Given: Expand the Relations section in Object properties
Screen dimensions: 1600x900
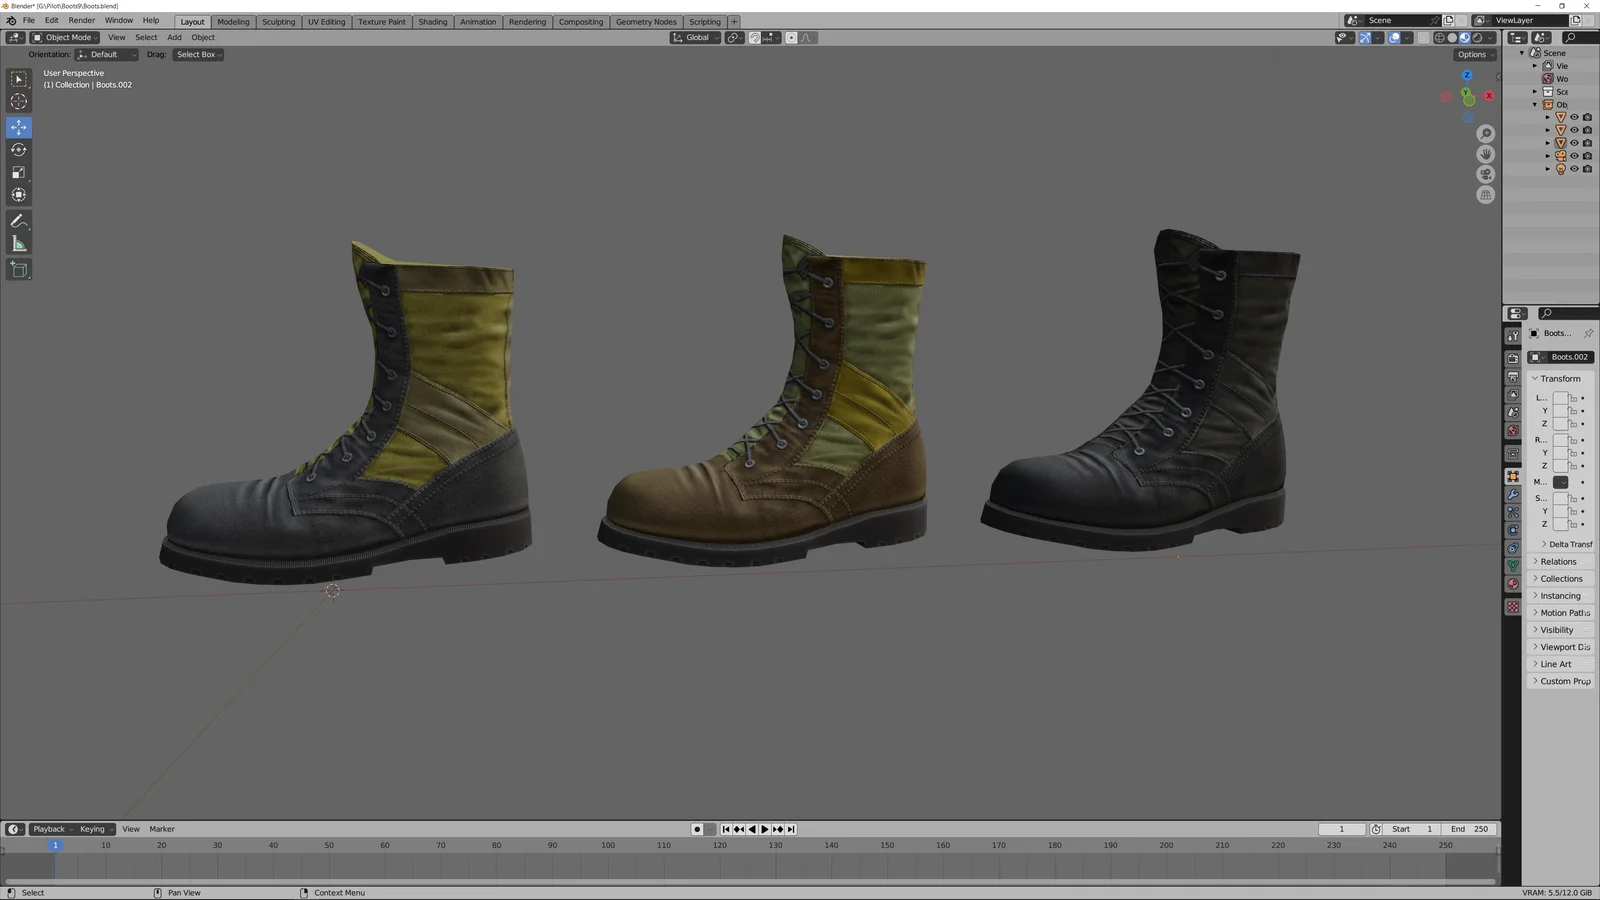Looking at the screenshot, I should click(1557, 561).
